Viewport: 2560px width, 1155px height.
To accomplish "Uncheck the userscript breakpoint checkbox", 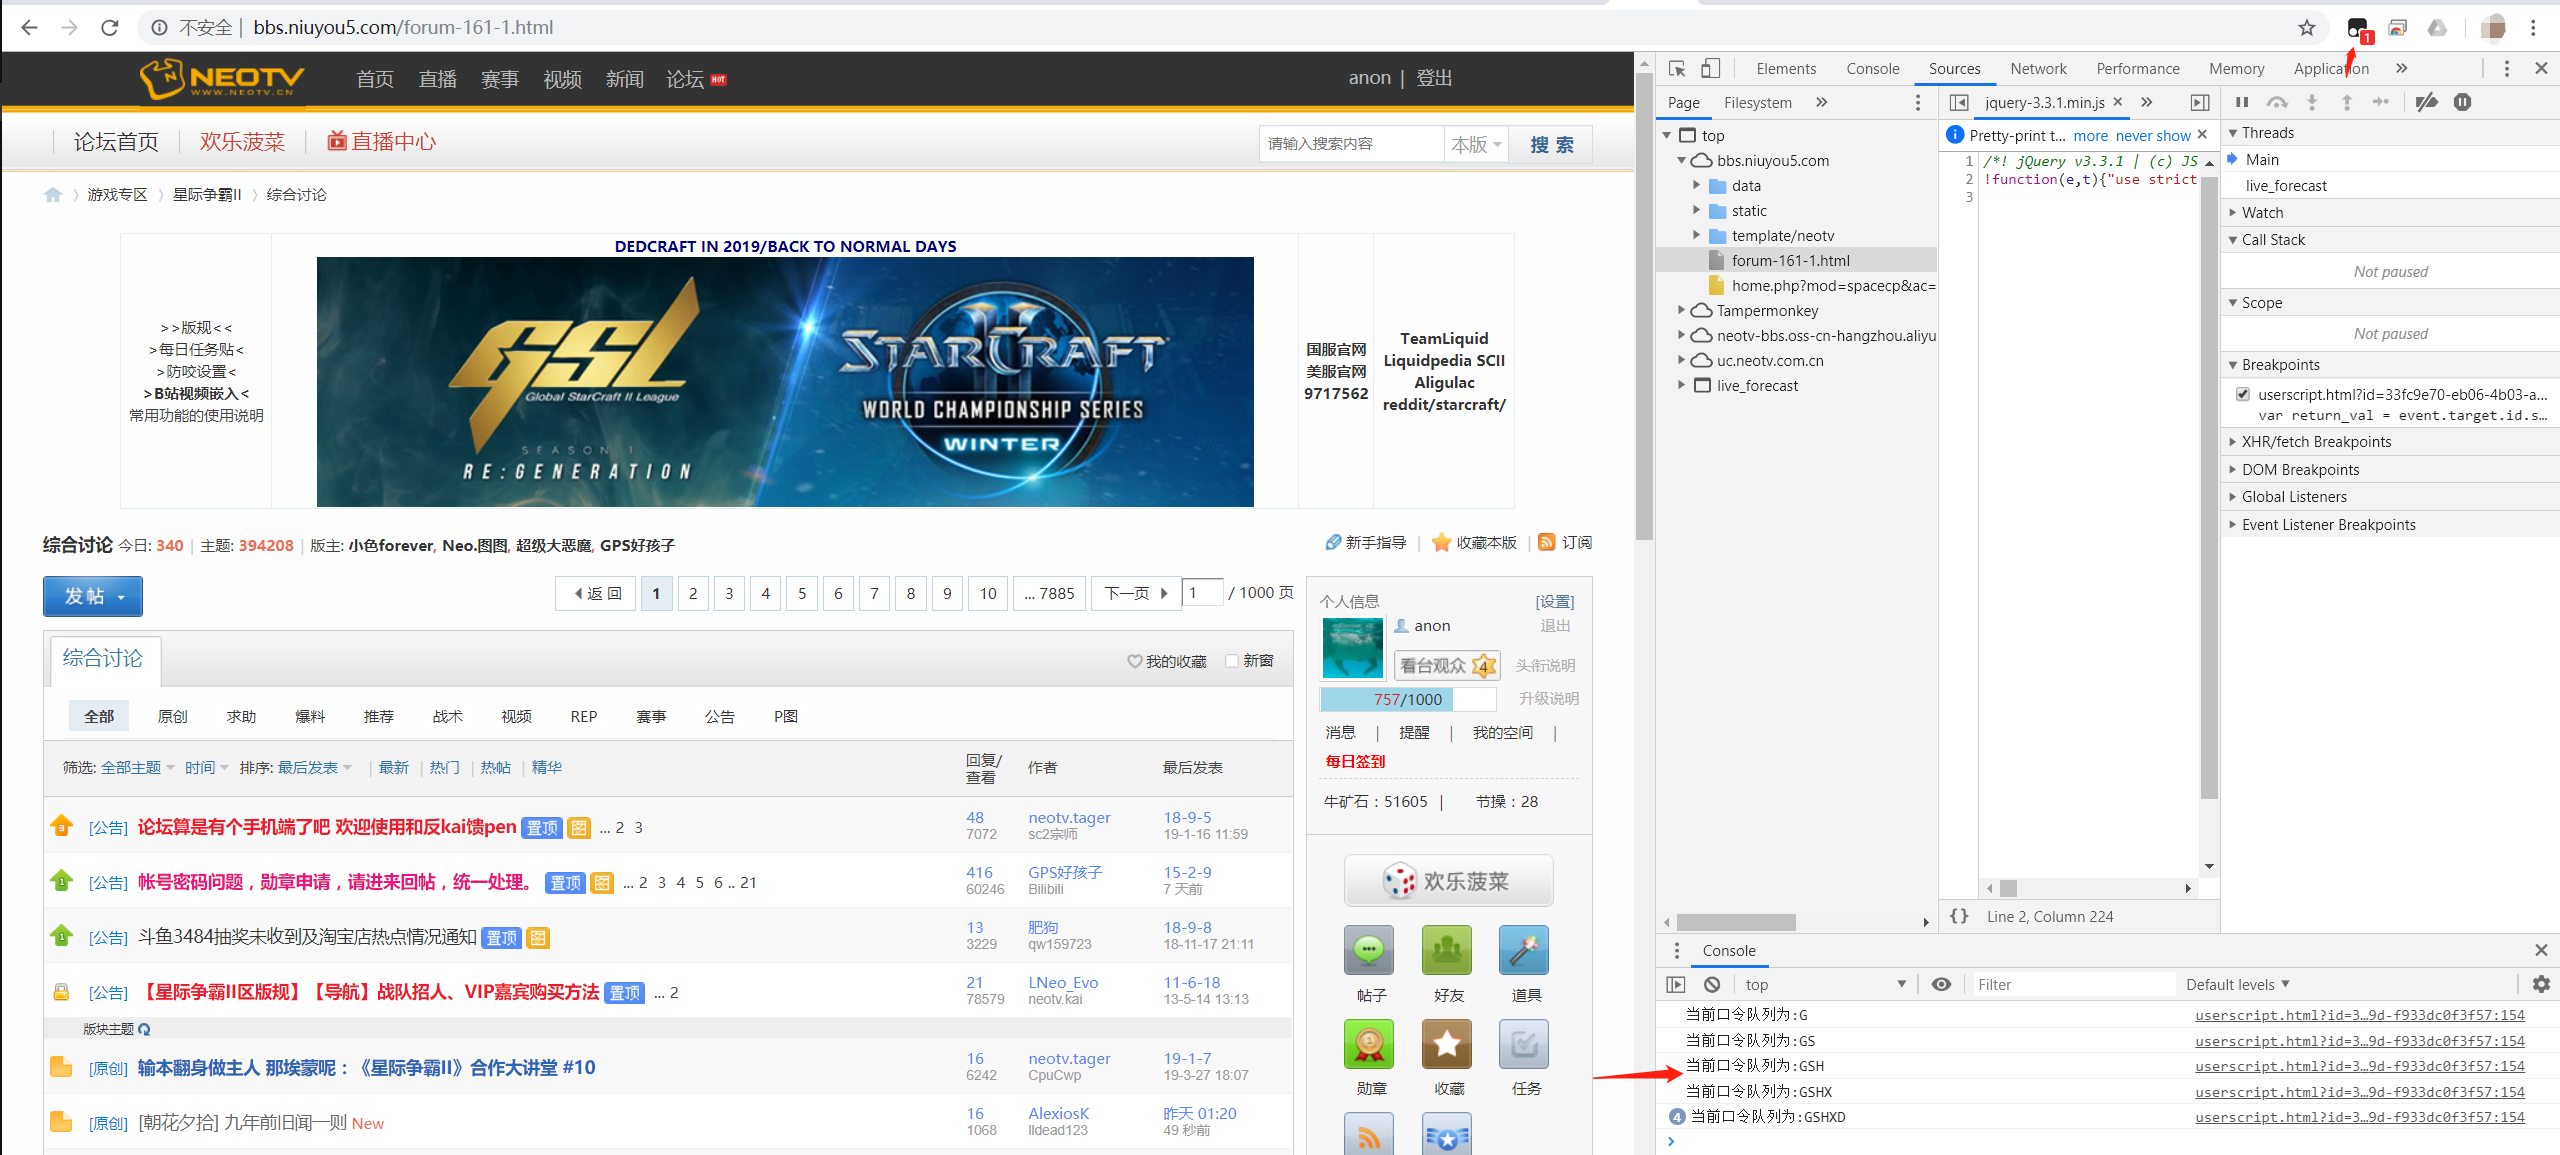I will (x=2243, y=394).
